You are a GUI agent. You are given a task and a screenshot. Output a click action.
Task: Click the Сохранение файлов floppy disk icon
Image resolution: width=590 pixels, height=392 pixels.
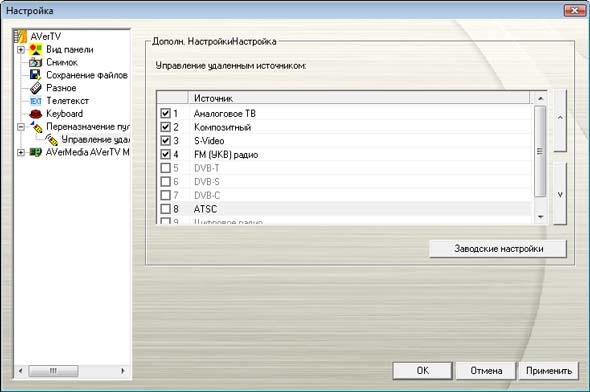[36, 75]
